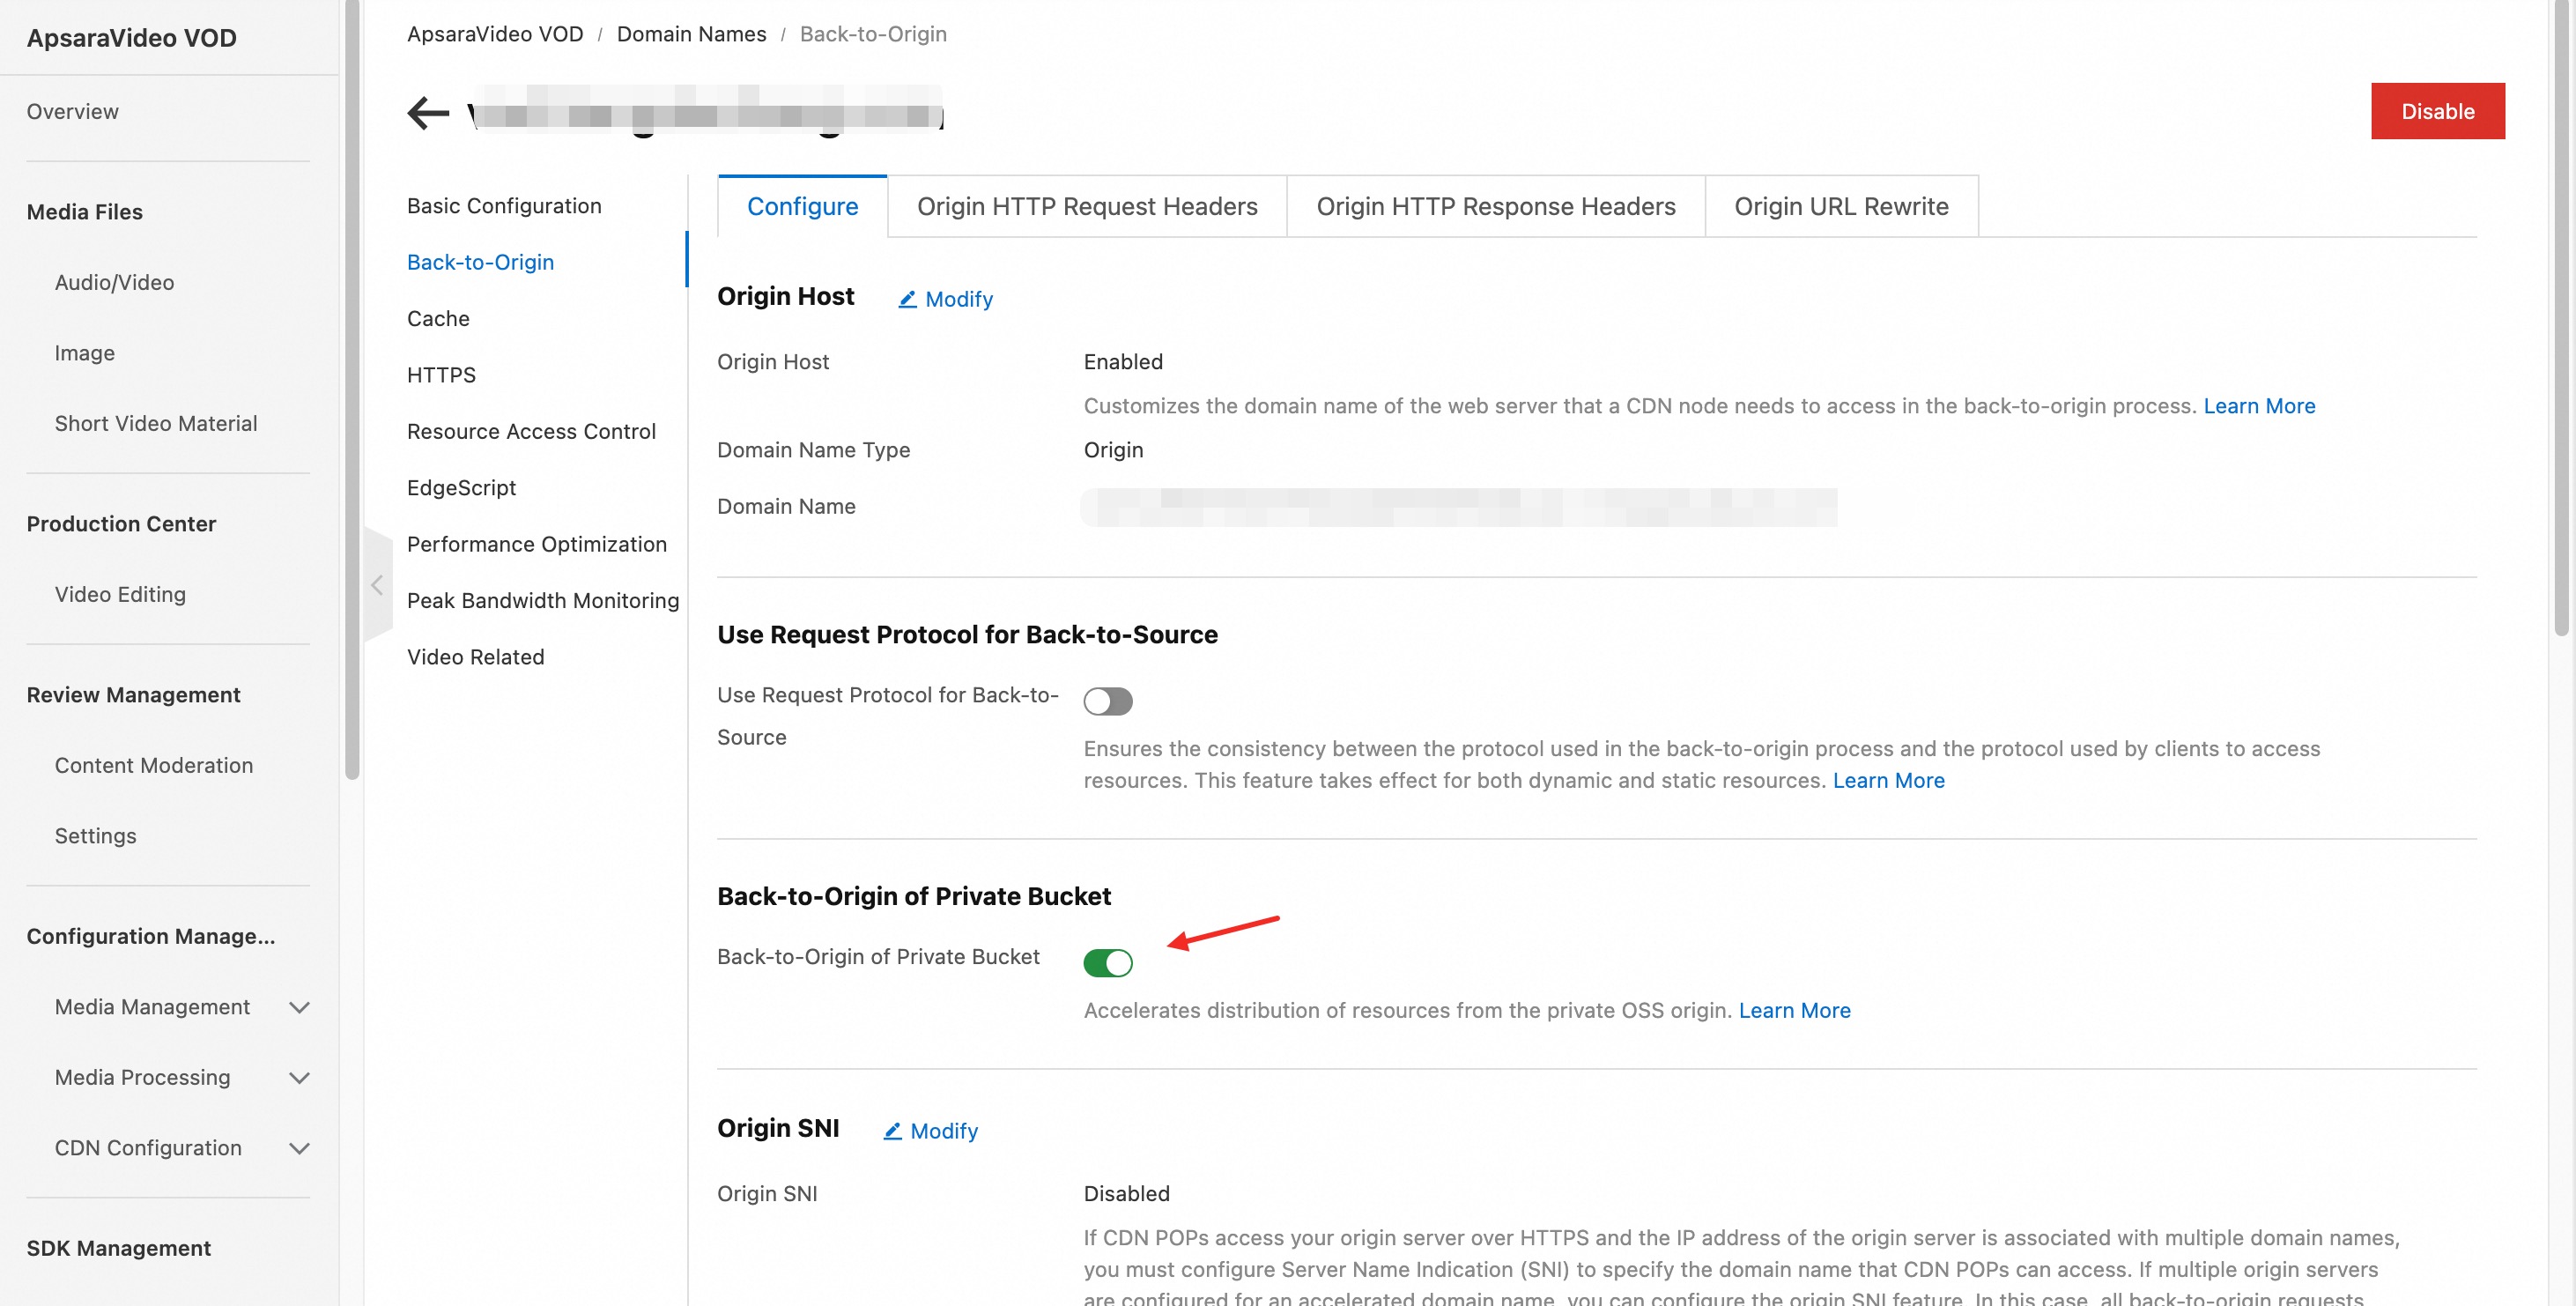Click the Origin SNI 'Disabled' status value
The image size is (2576, 1306).
point(1126,1194)
